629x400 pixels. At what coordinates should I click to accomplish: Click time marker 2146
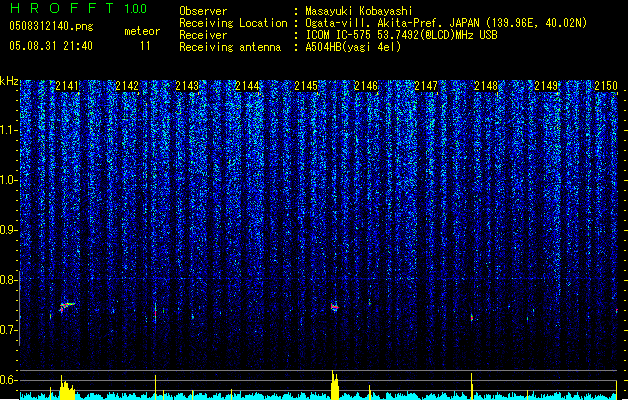(x=366, y=85)
